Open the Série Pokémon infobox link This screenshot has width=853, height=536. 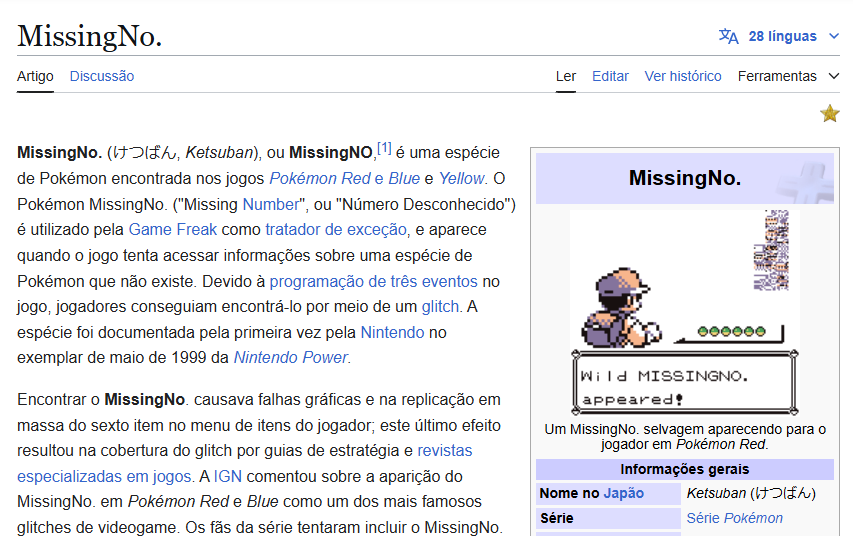coord(734,518)
